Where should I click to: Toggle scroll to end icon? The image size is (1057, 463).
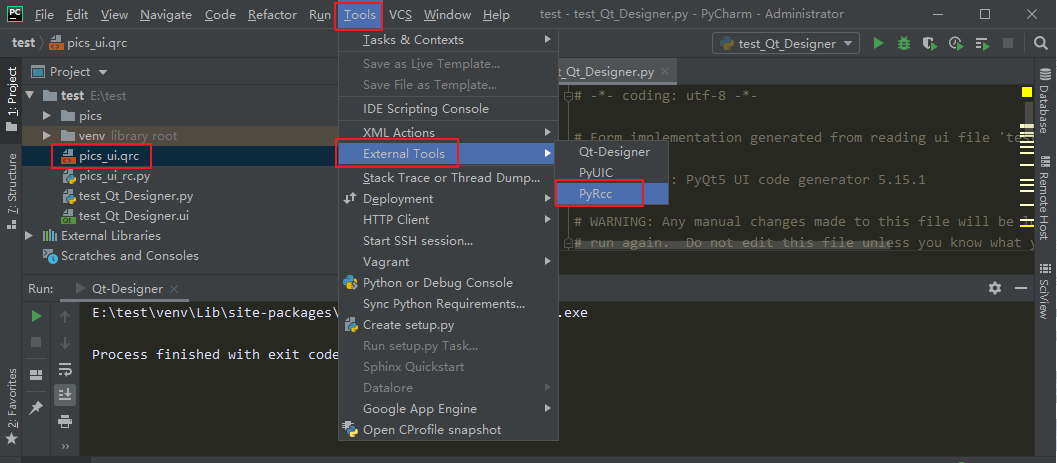(x=65, y=395)
